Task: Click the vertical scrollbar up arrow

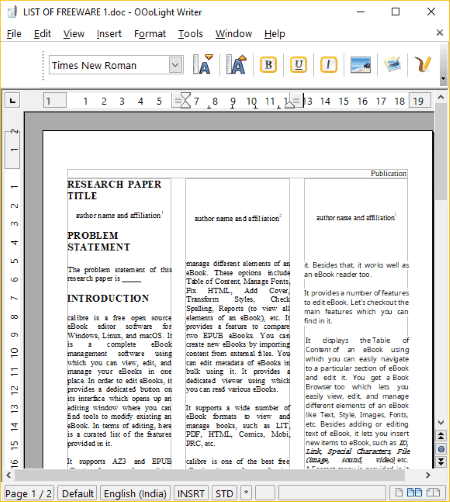Action: (x=441, y=97)
